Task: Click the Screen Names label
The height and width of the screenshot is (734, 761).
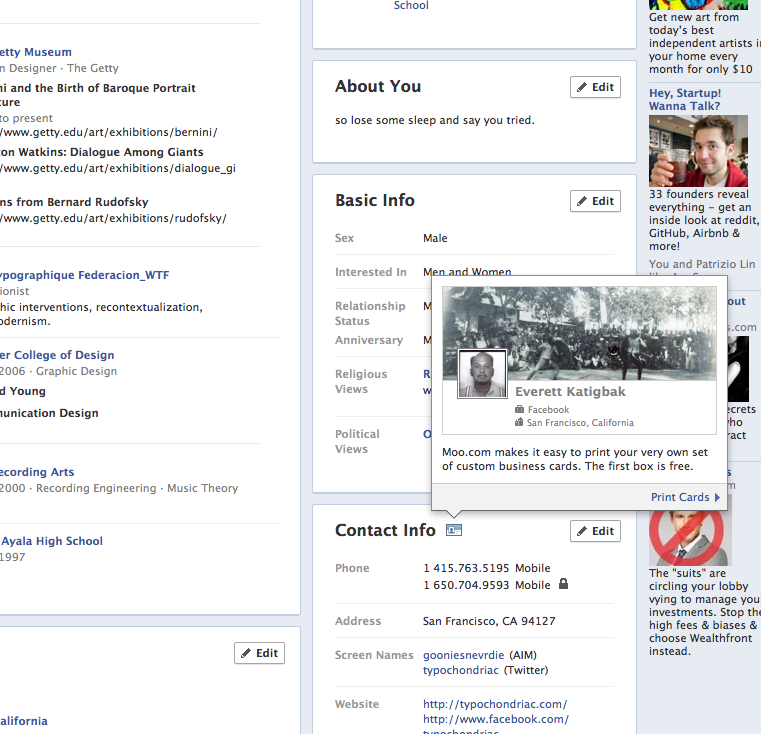Action: pos(374,655)
